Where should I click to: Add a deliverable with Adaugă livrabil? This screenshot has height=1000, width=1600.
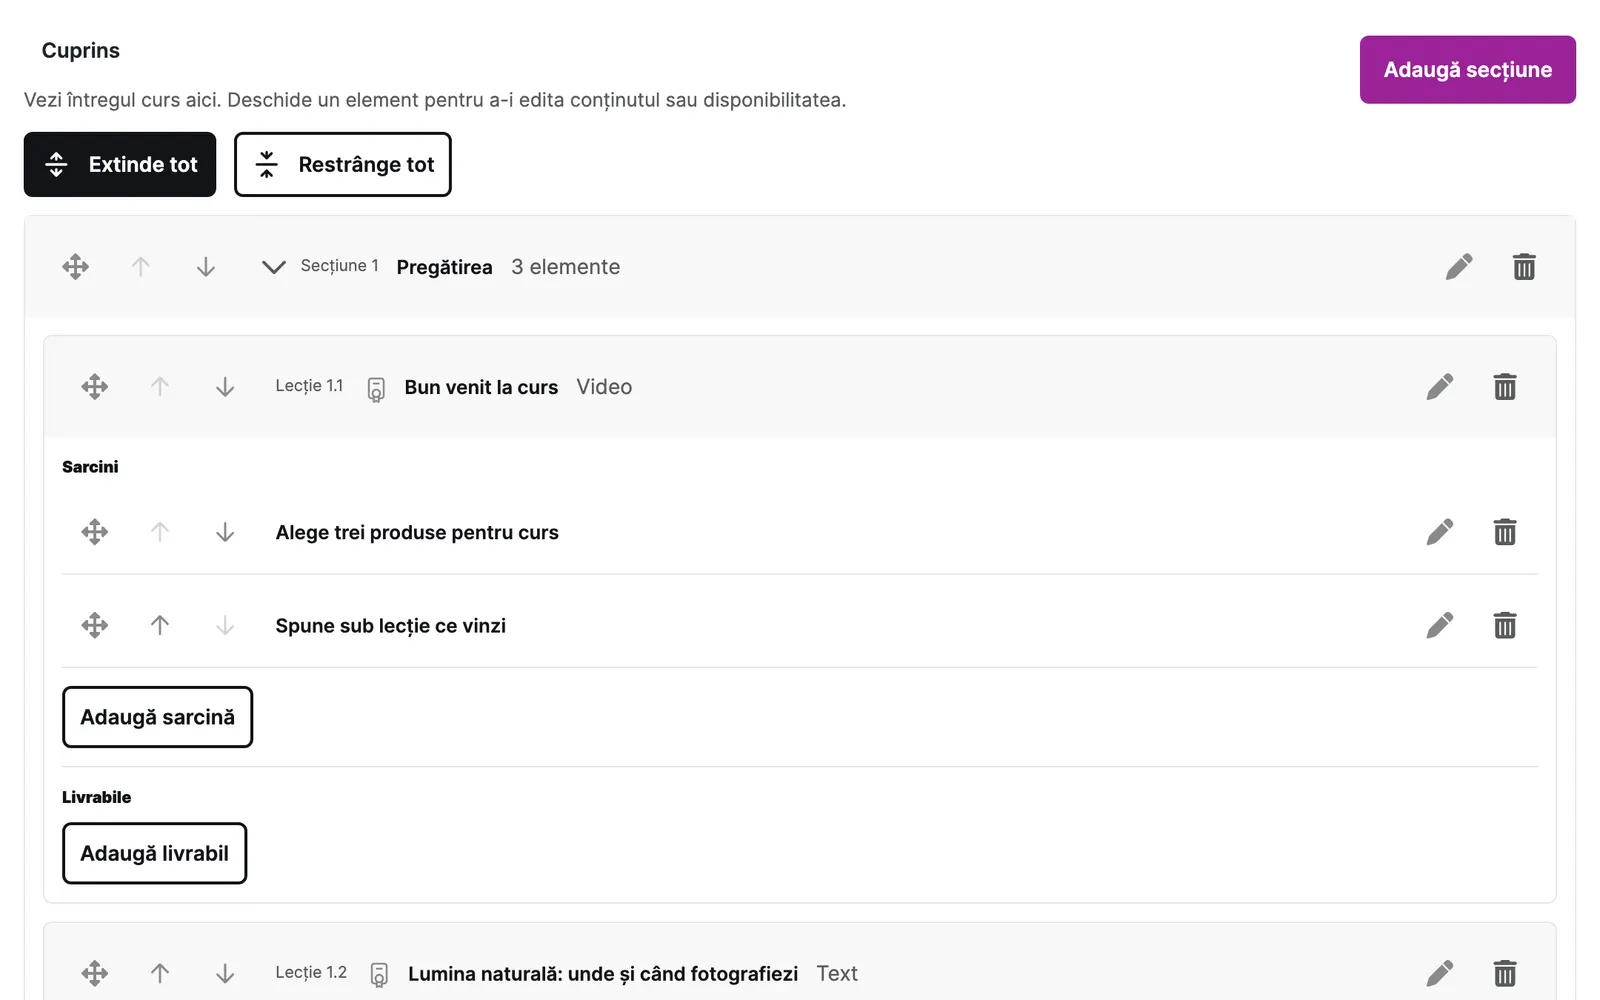(154, 853)
